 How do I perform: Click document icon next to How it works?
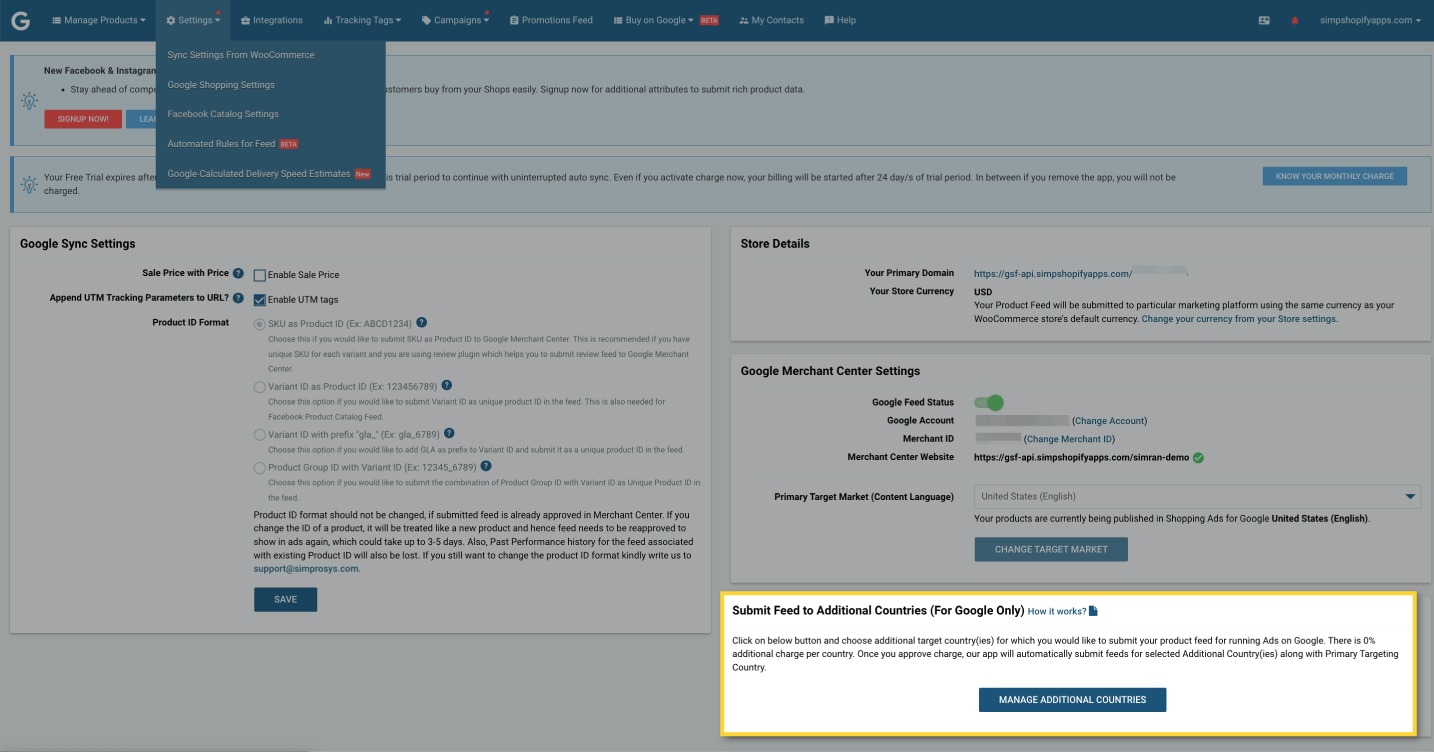(x=1094, y=611)
